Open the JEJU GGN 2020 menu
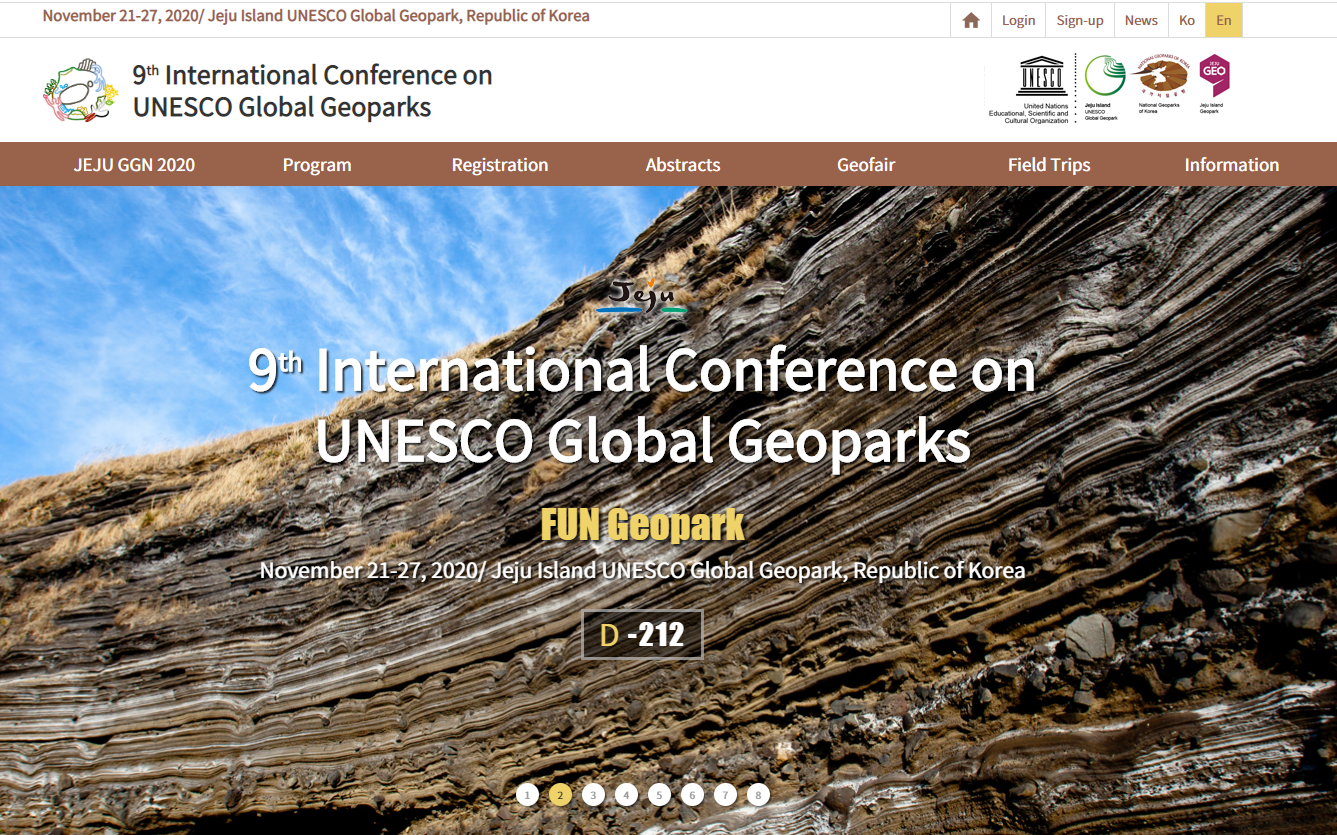Screen dimensions: 1337x835 (x=134, y=165)
